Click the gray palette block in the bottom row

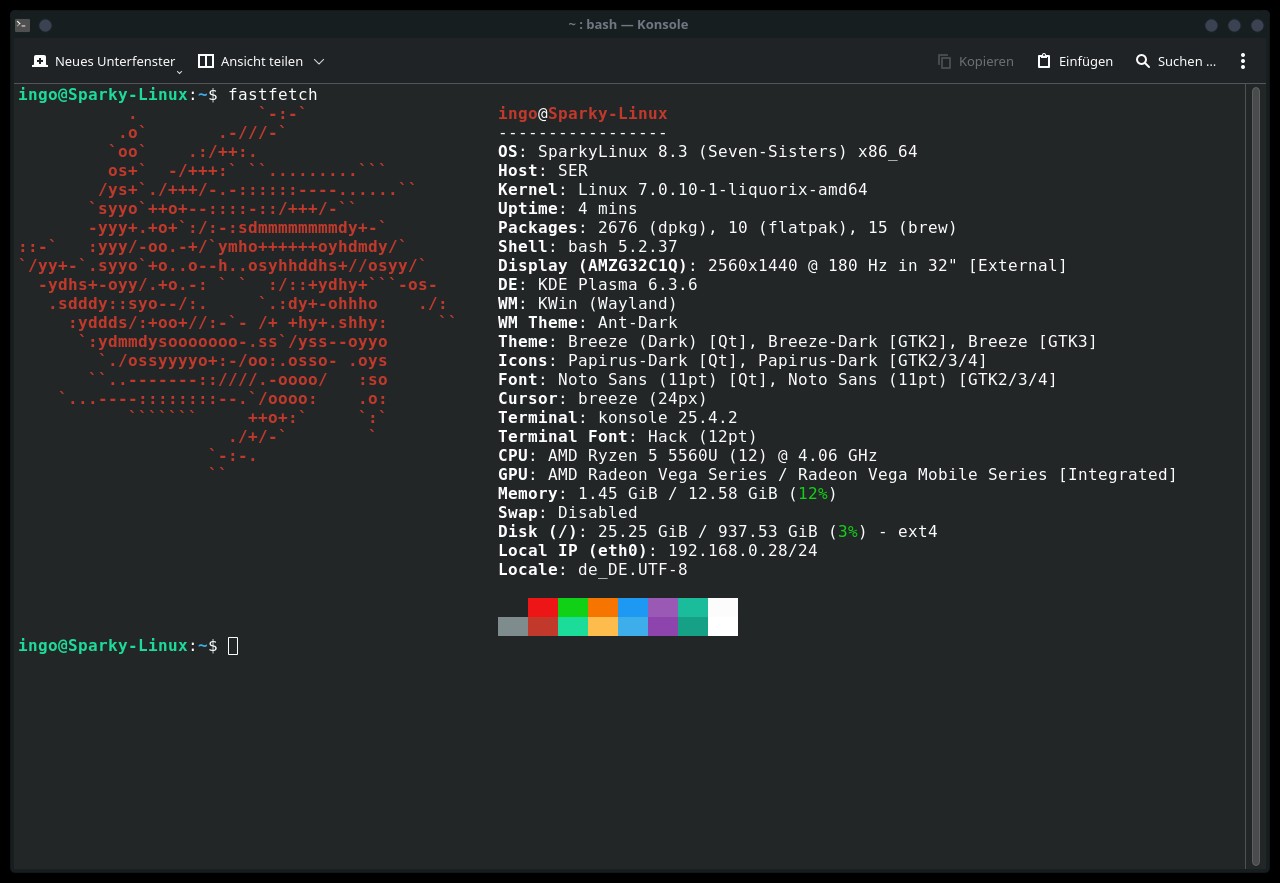[x=513, y=626]
